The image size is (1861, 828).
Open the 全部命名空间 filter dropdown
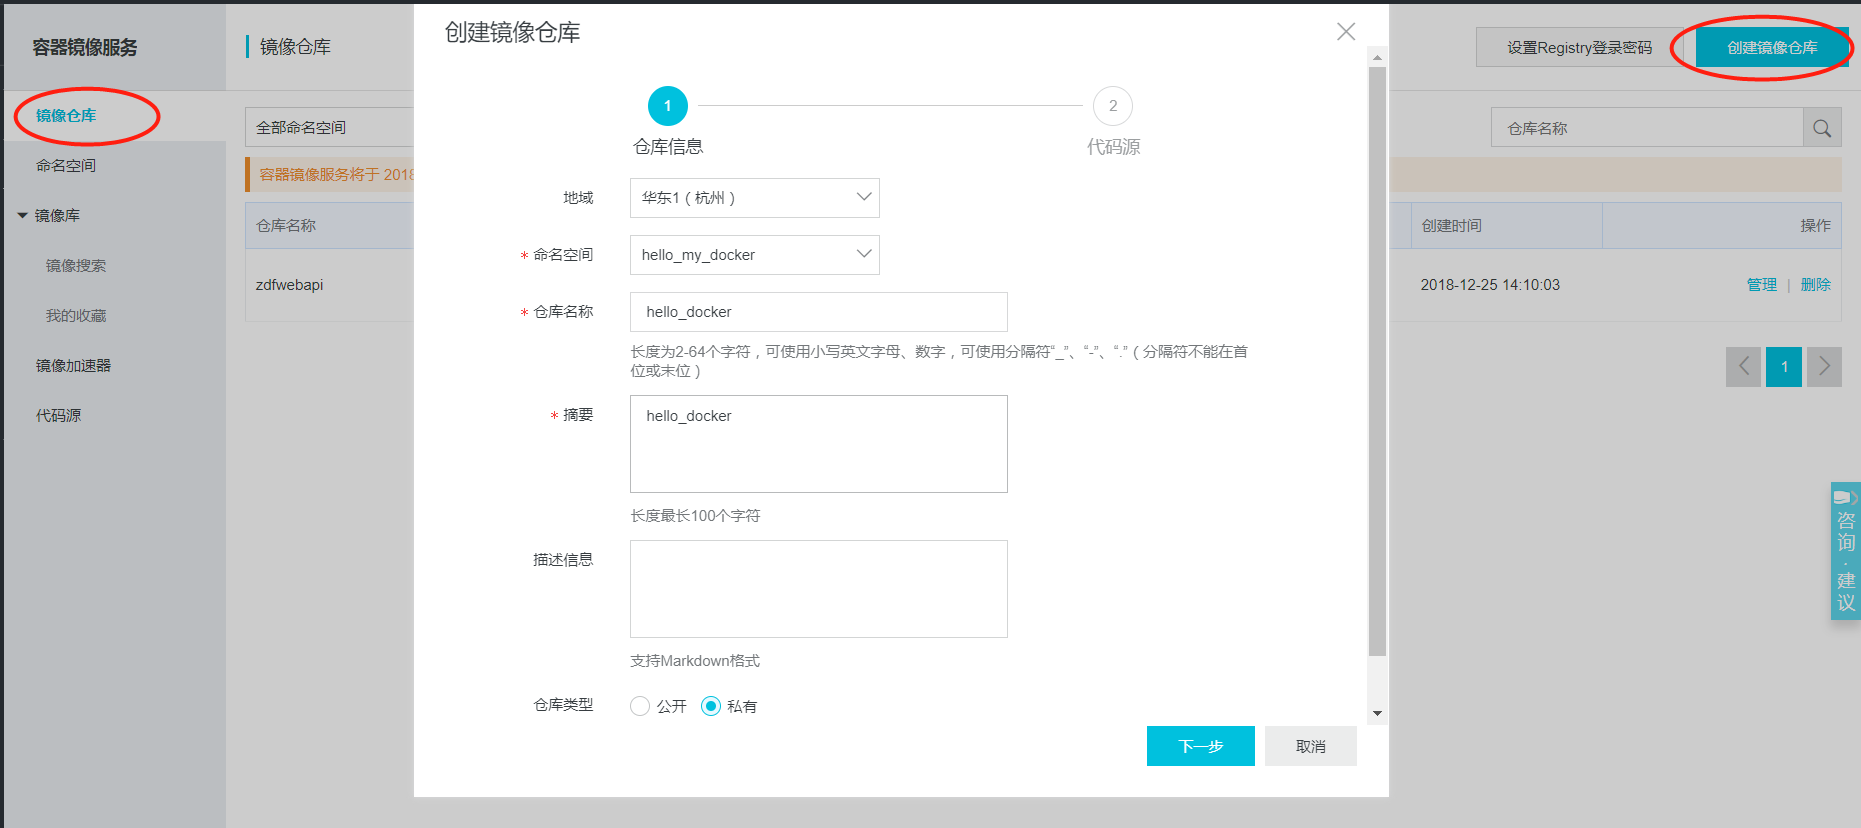click(330, 127)
